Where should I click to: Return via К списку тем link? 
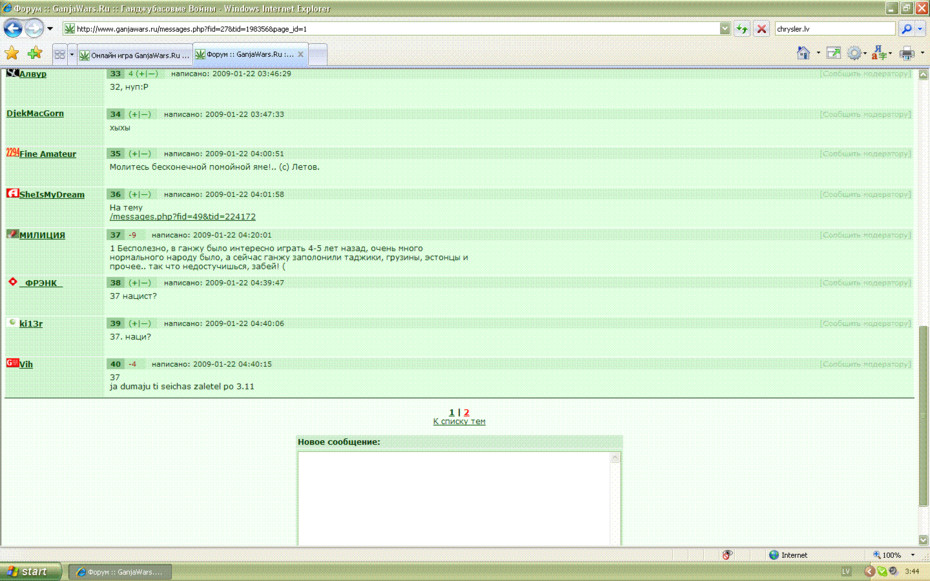459,422
